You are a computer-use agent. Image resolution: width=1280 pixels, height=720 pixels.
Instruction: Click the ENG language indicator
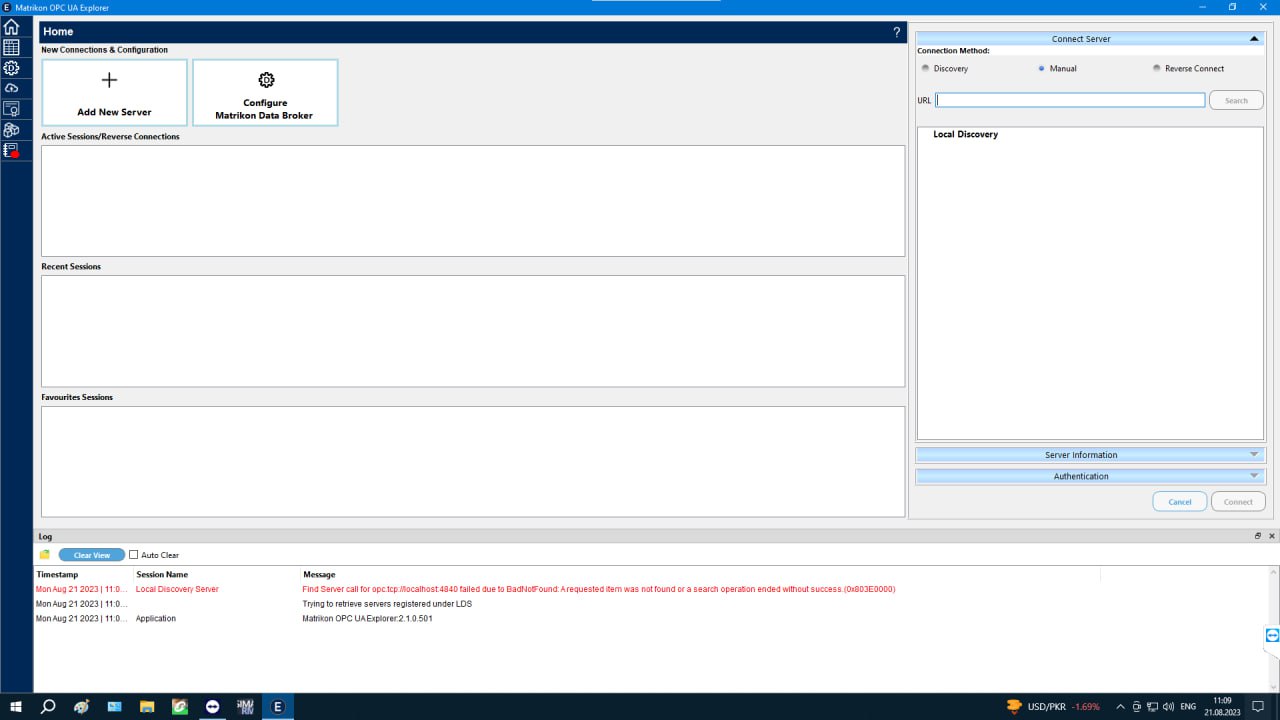pyautogui.click(x=1188, y=706)
